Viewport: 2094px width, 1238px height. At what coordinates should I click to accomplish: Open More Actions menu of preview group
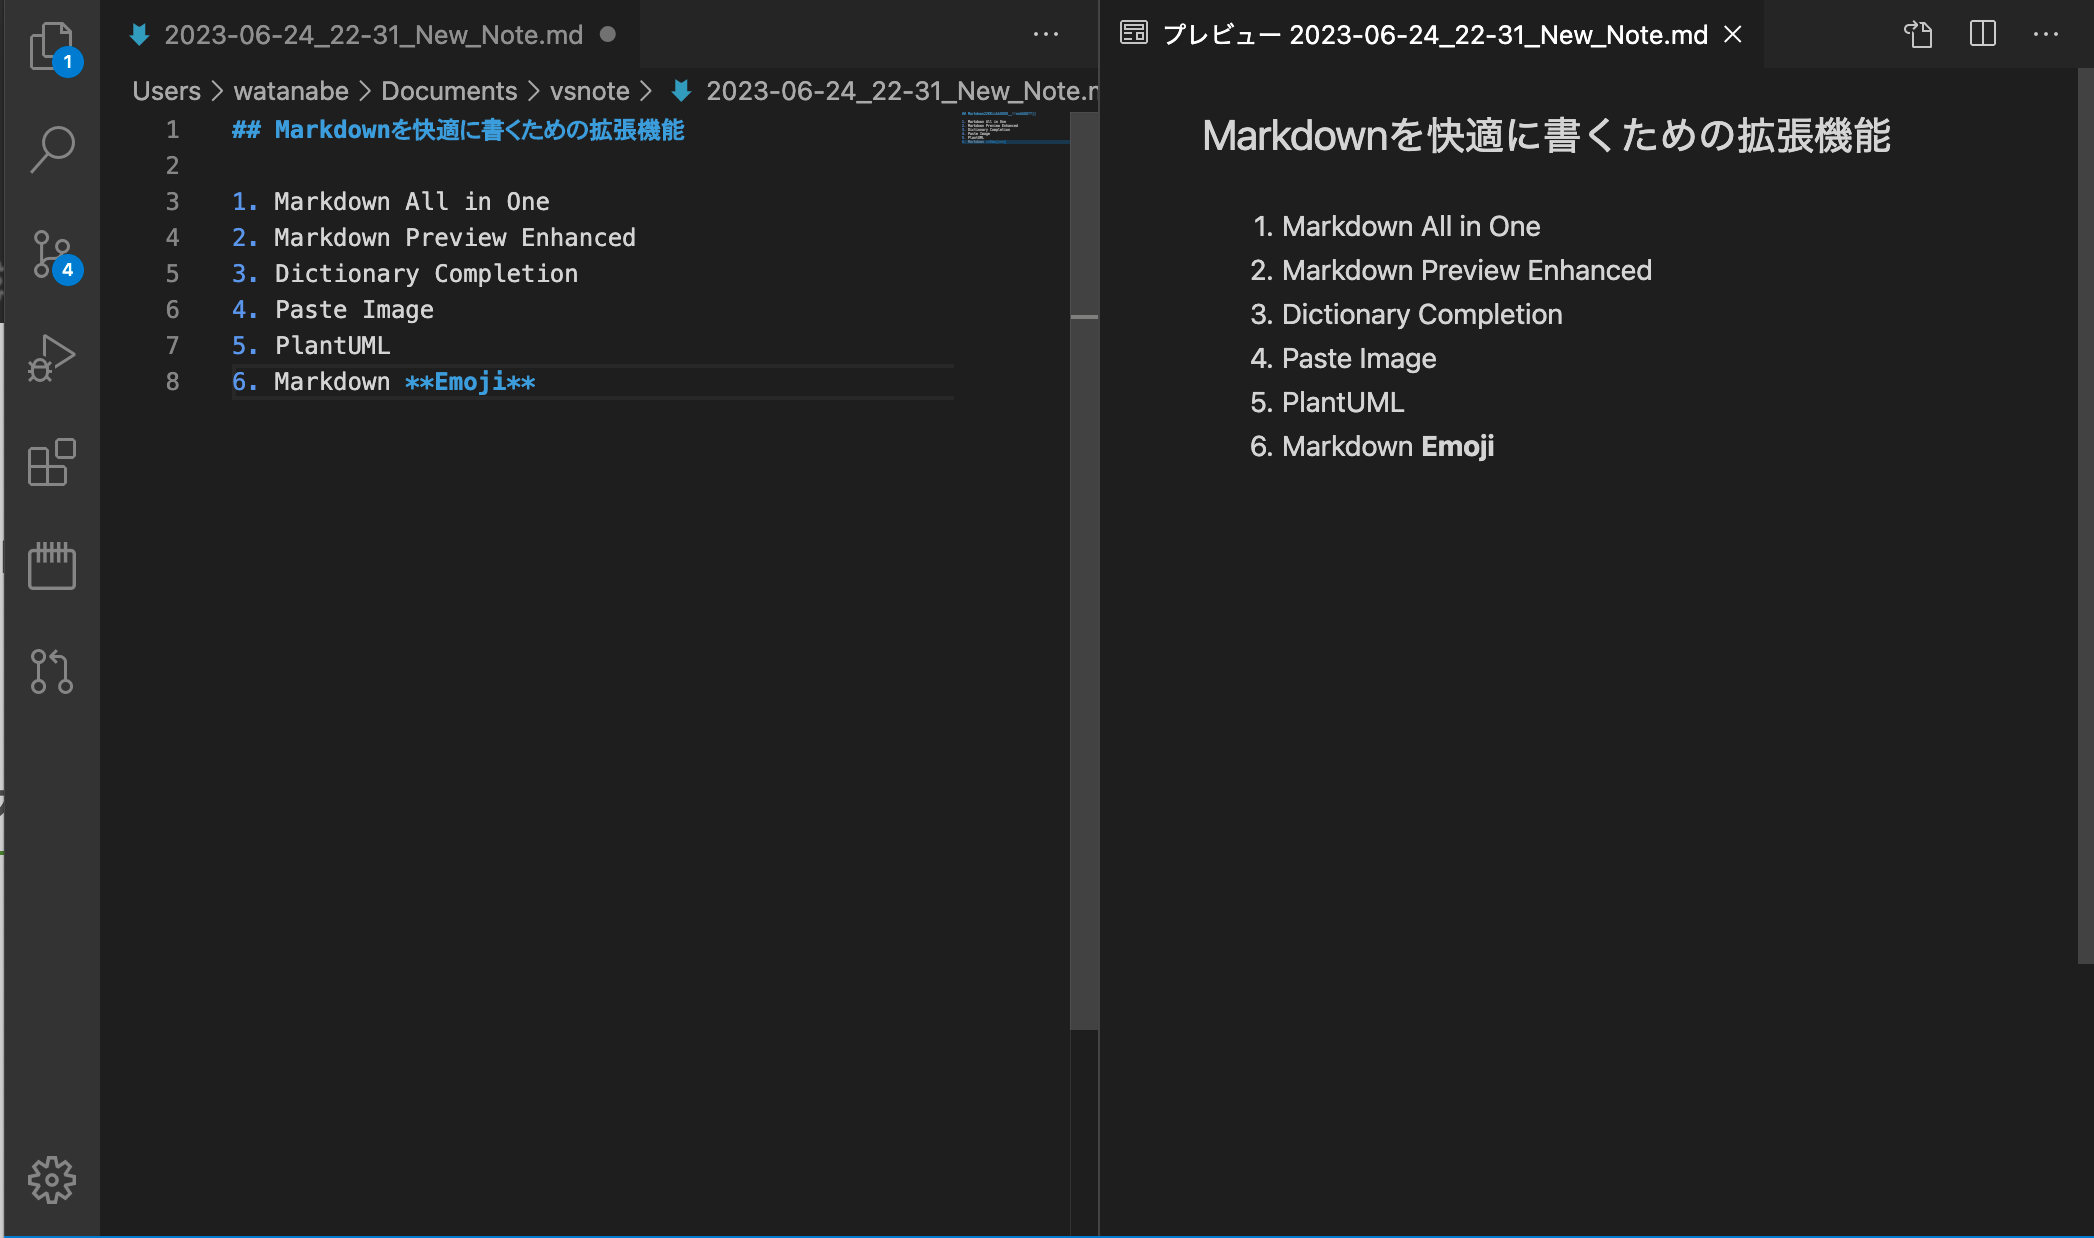click(2046, 34)
